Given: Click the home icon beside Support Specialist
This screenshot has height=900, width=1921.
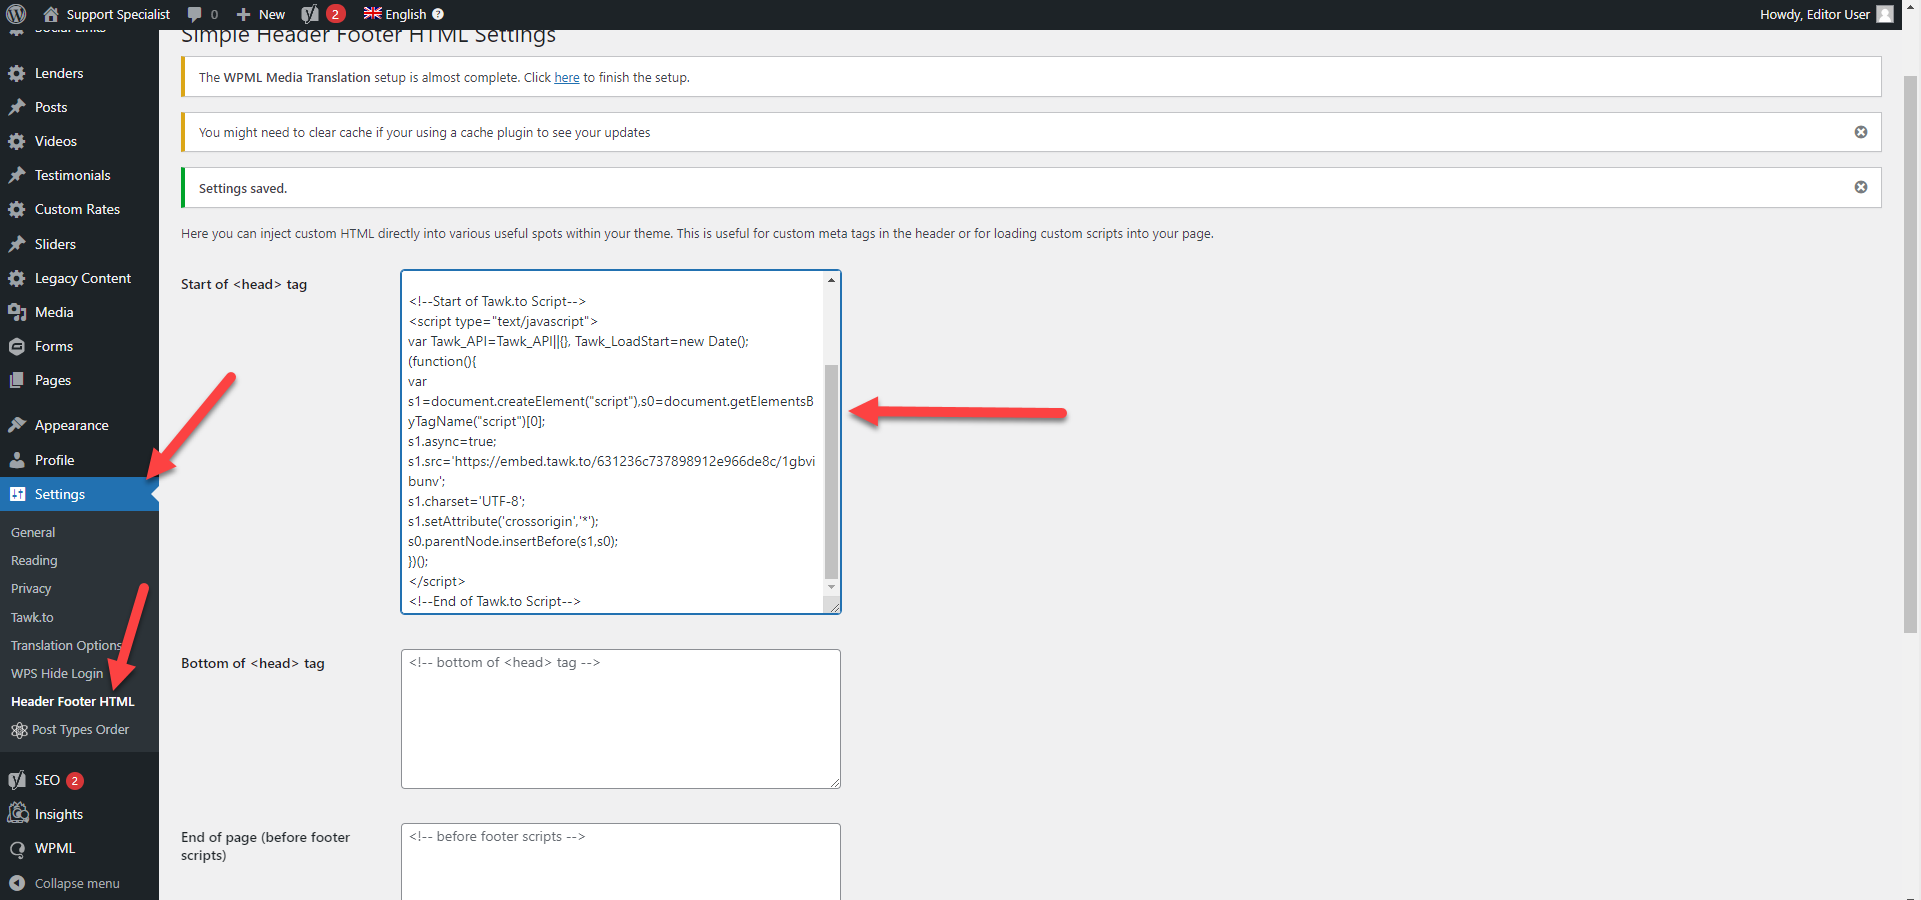Looking at the screenshot, I should point(51,14).
